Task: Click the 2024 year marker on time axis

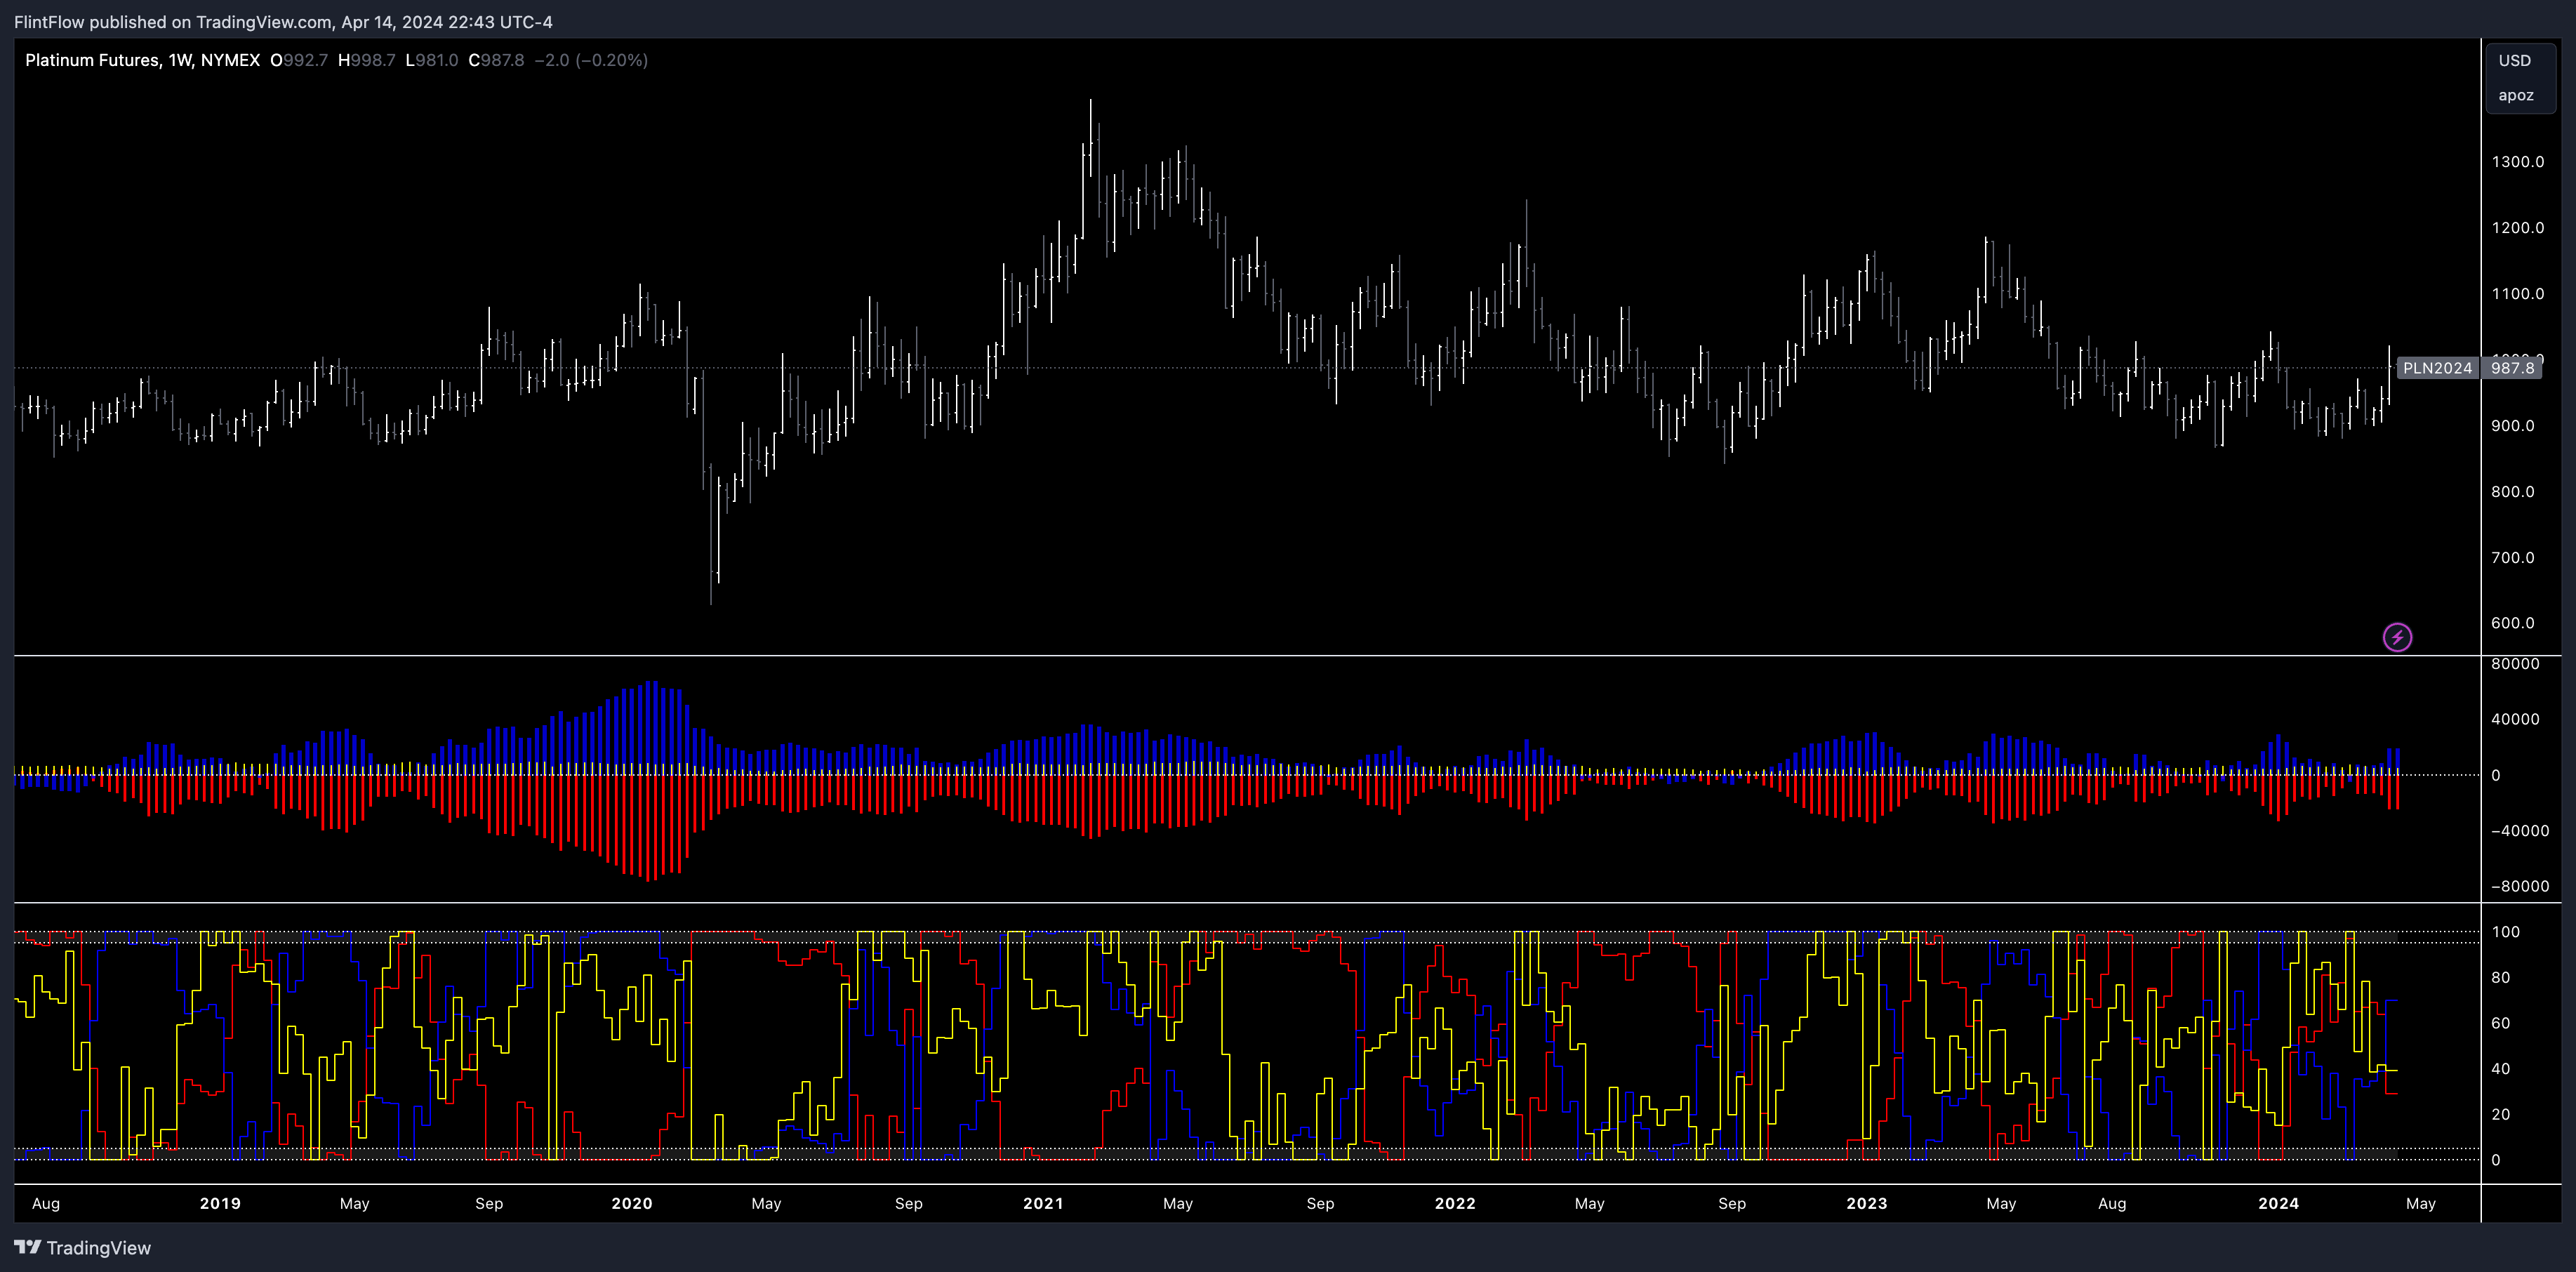Action: [2278, 1203]
